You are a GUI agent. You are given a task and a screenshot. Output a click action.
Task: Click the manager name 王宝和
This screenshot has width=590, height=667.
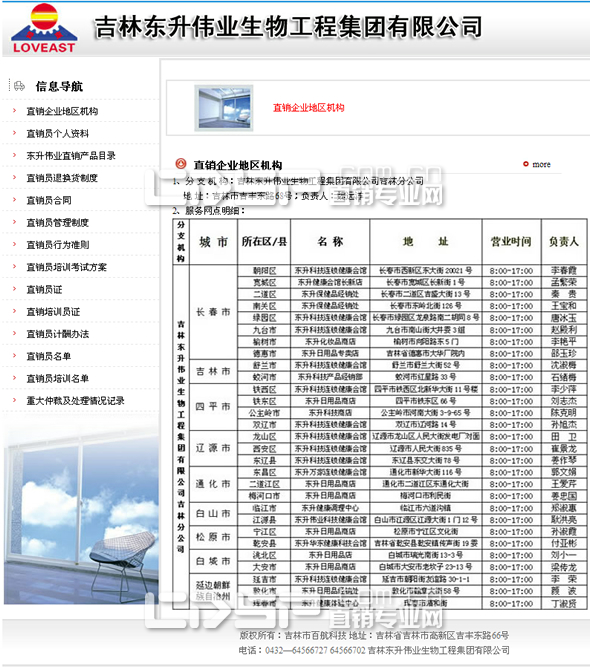tap(564, 305)
